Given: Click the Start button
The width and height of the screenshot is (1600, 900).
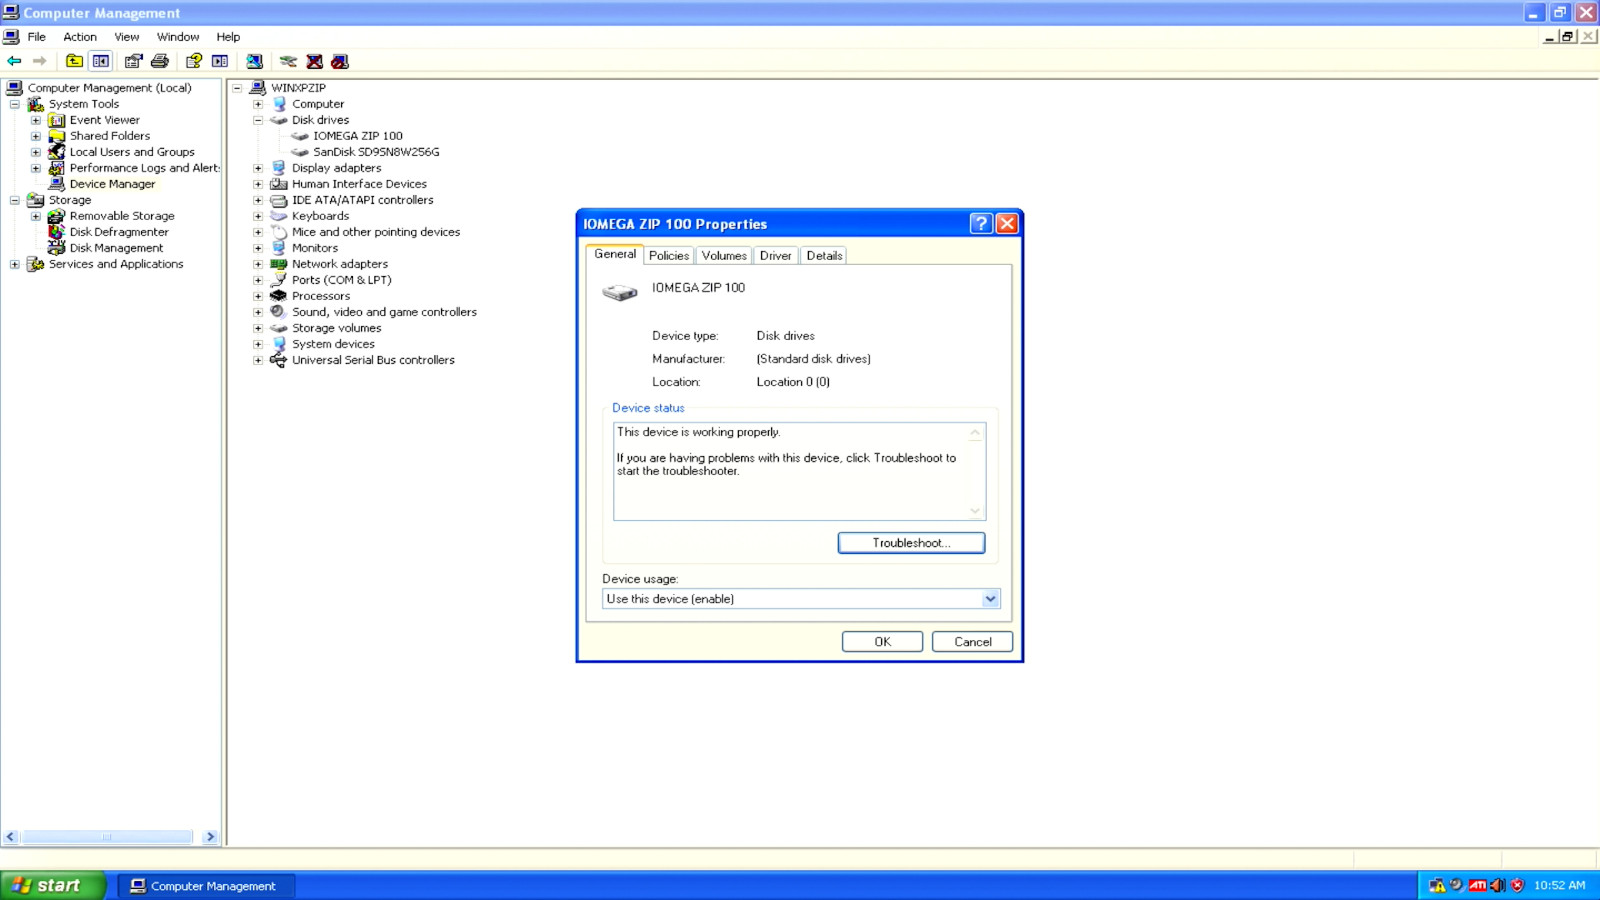Looking at the screenshot, I should (x=52, y=885).
